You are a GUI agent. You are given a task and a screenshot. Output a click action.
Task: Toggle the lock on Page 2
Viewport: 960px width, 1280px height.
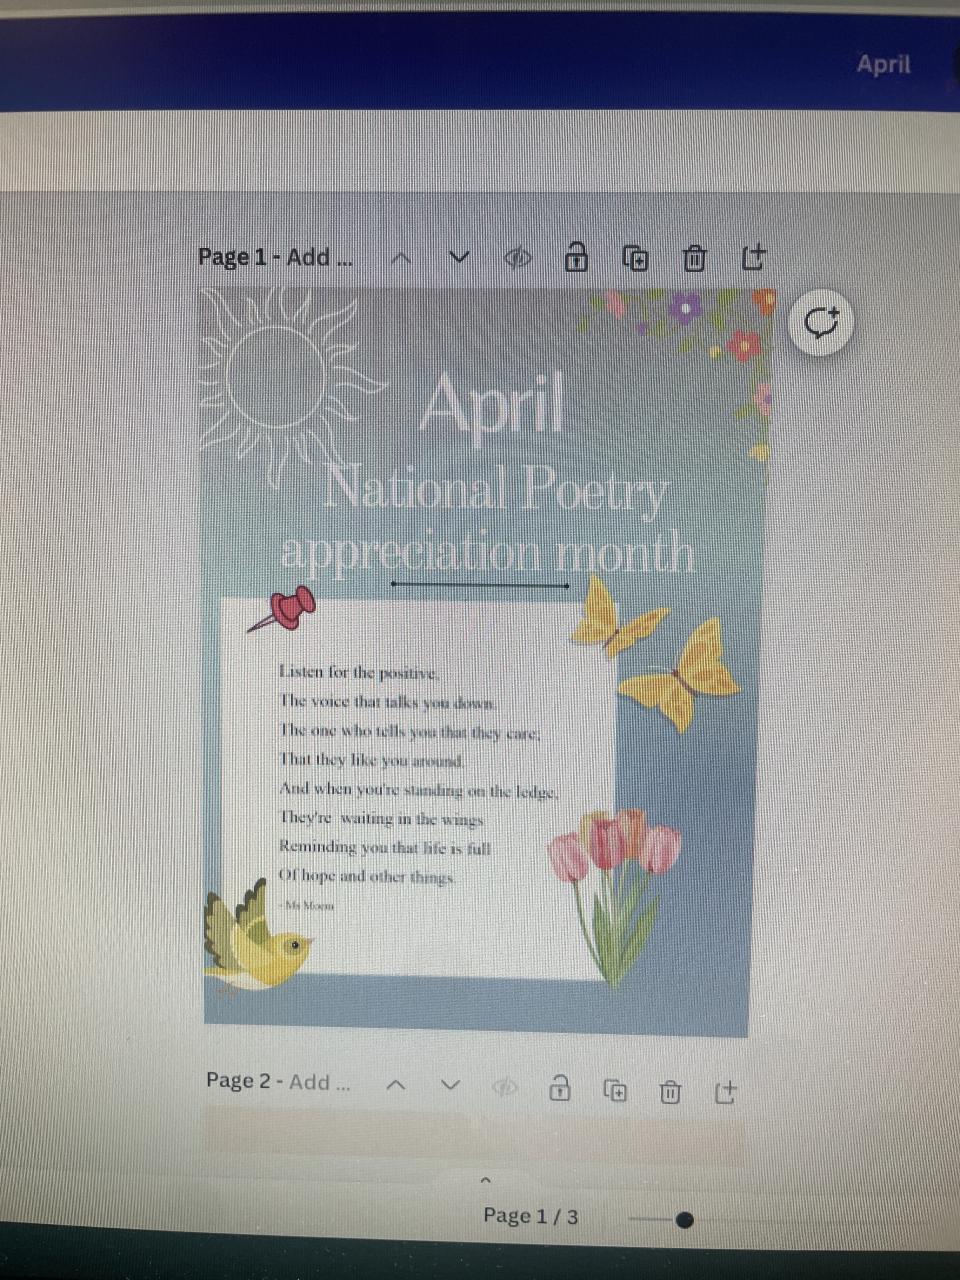tap(561, 1088)
